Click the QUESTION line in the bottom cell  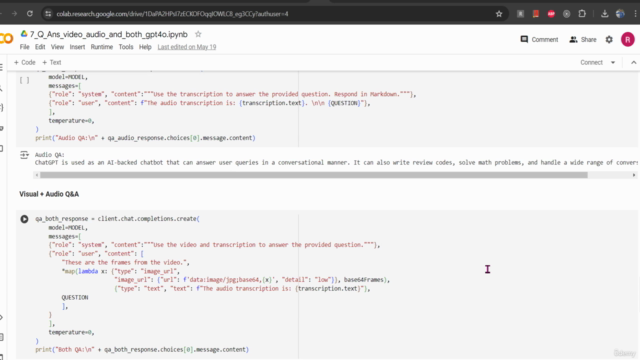75,297
